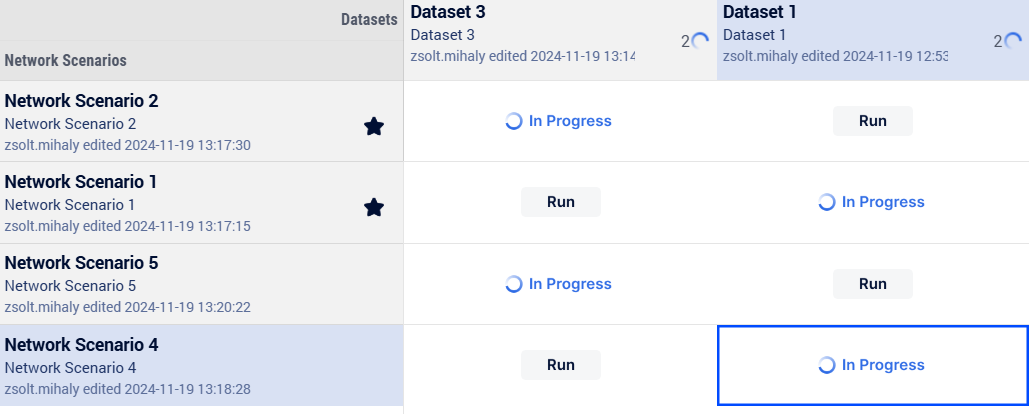1036x414 pixels.
Task: Select the Network Scenario 1 row header
Action: [x=202, y=203]
